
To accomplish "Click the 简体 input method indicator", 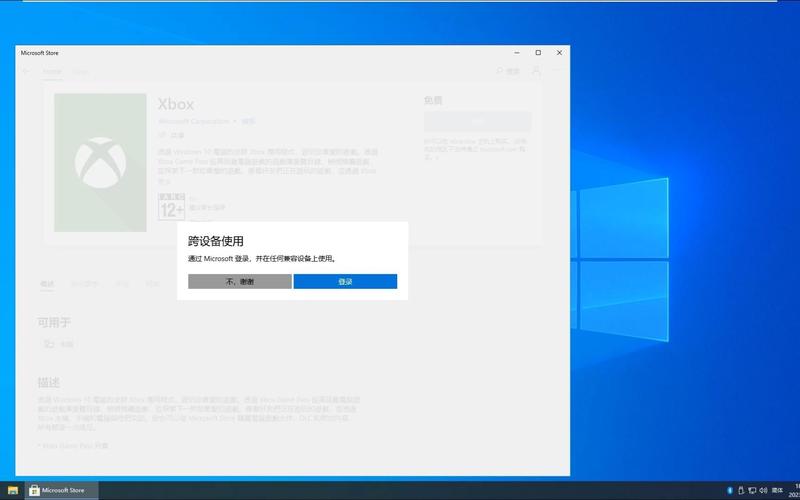I will point(777,490).
